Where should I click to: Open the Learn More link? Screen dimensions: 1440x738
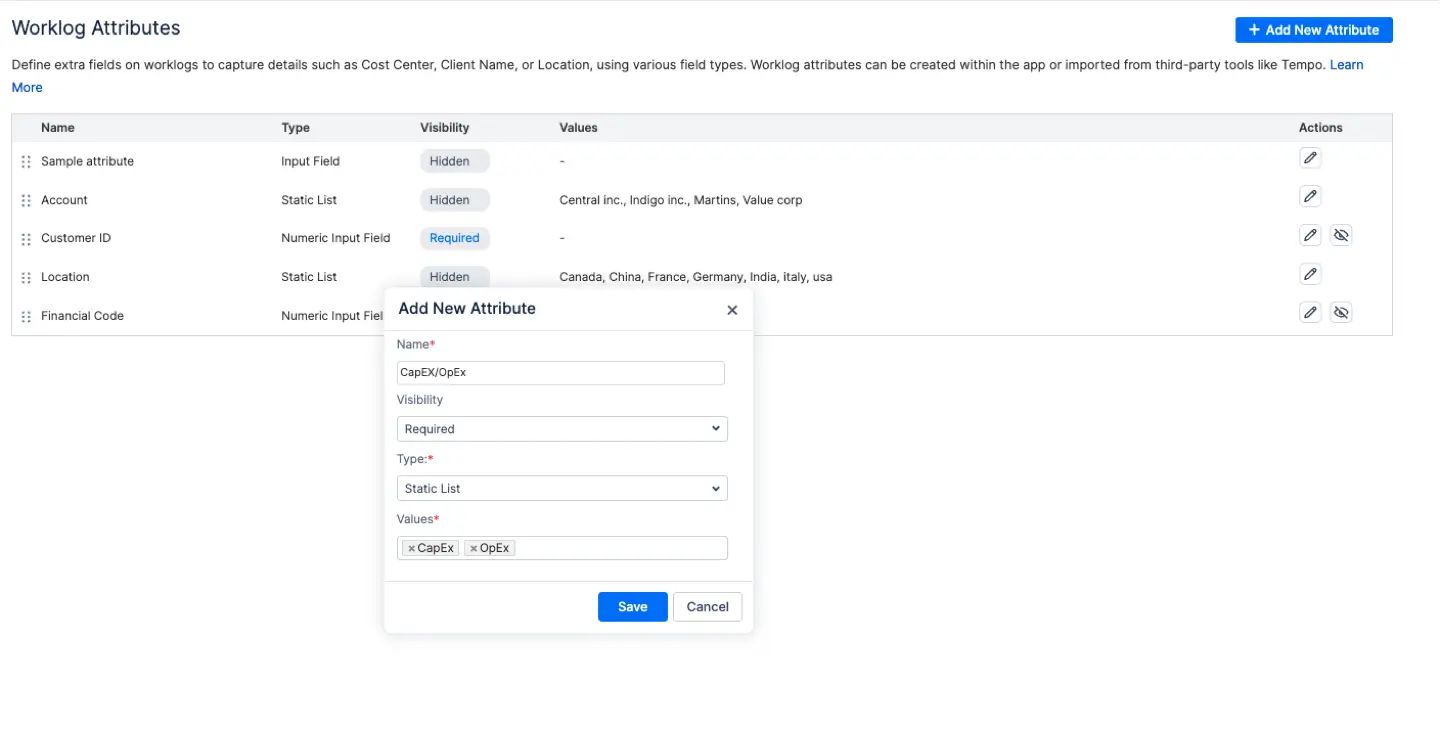point(1347,64)
